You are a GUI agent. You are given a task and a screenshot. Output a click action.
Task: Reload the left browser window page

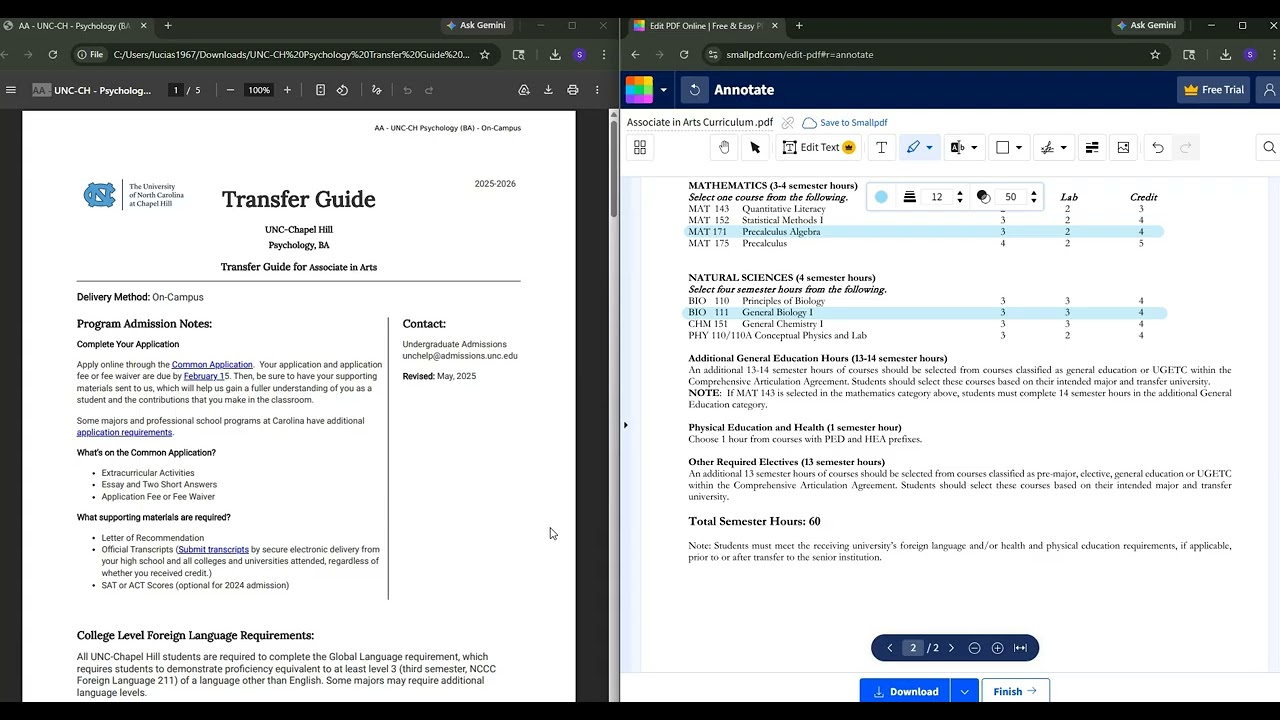pyautogui.click(x=52, y=55)
